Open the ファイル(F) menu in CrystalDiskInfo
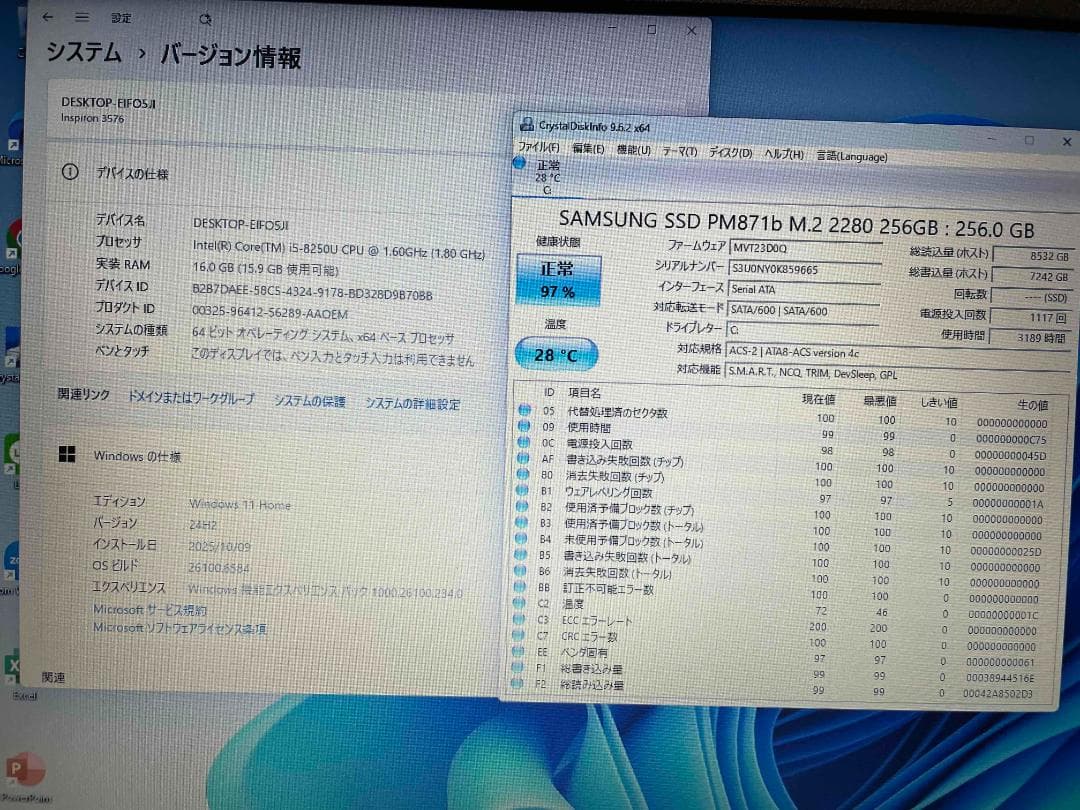The image size is (1080, 810). click(x=538, y=147)
